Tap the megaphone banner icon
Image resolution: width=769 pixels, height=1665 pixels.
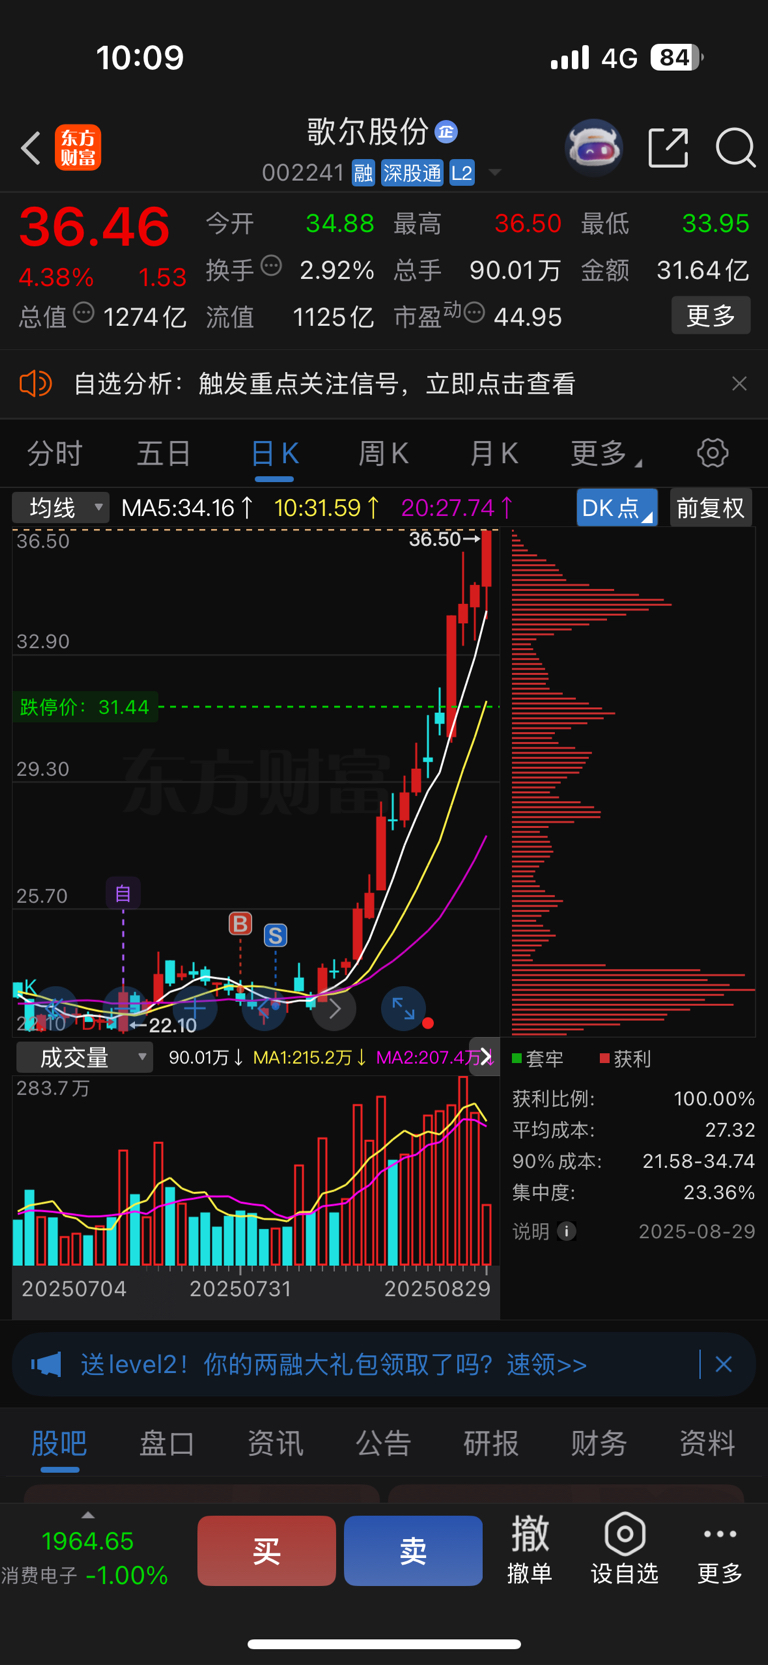point(46,1365)
